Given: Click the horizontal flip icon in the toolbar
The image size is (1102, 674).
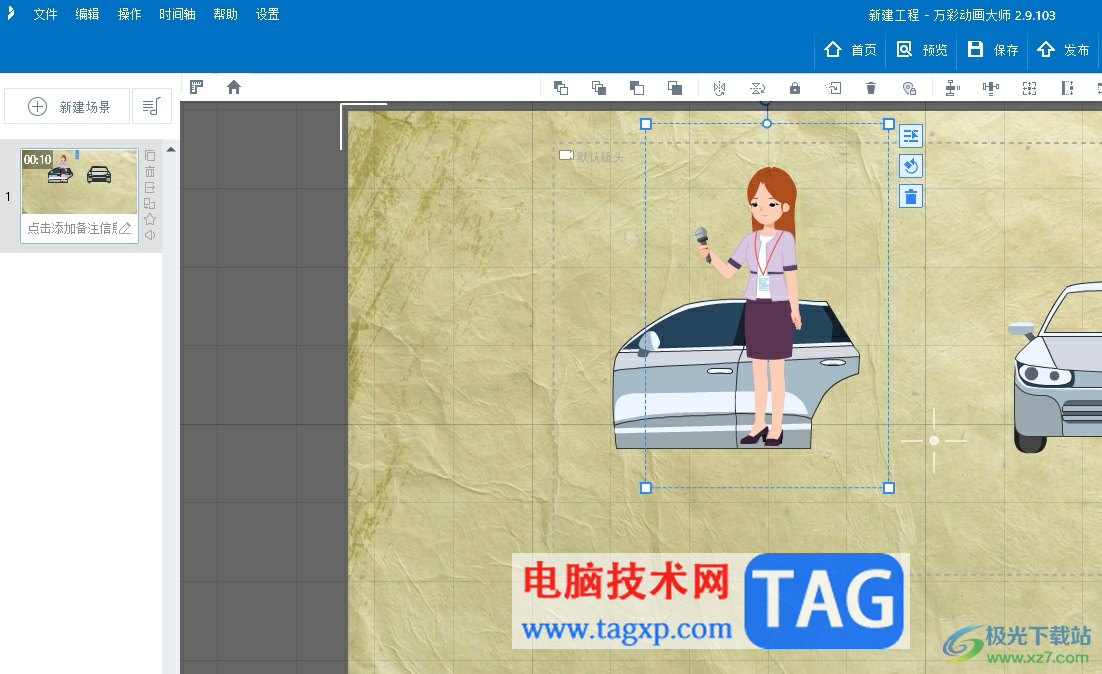Looking at the screenshot, I should (719, 88).
